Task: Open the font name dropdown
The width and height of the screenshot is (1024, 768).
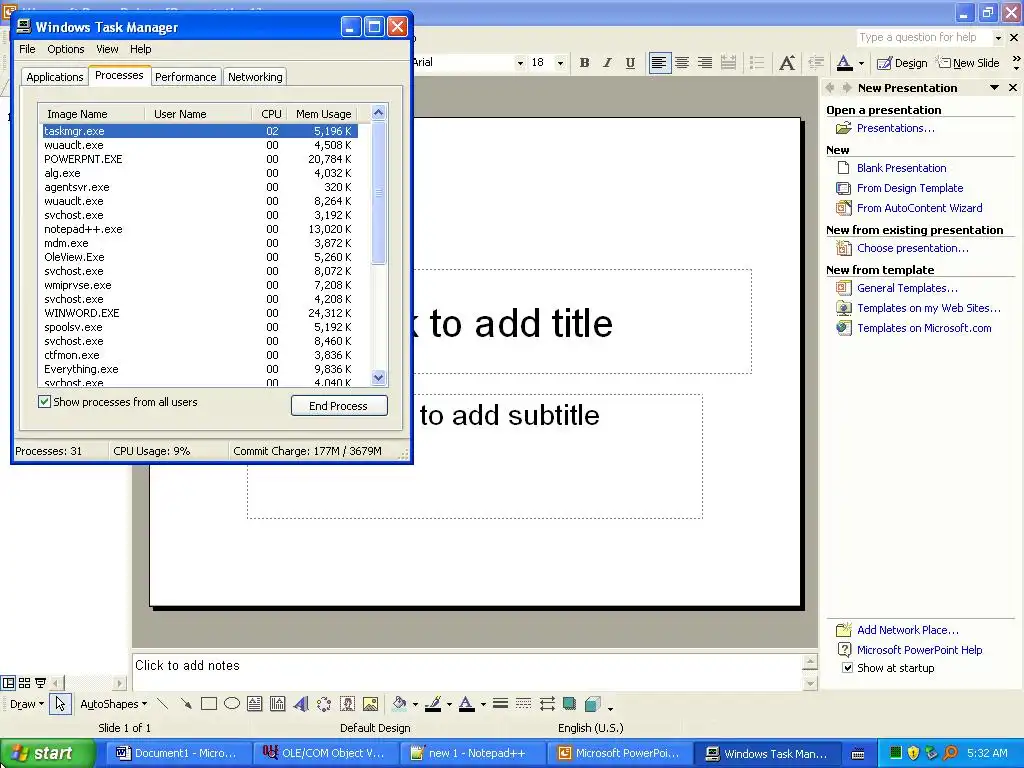Action: tap(520, 63)
